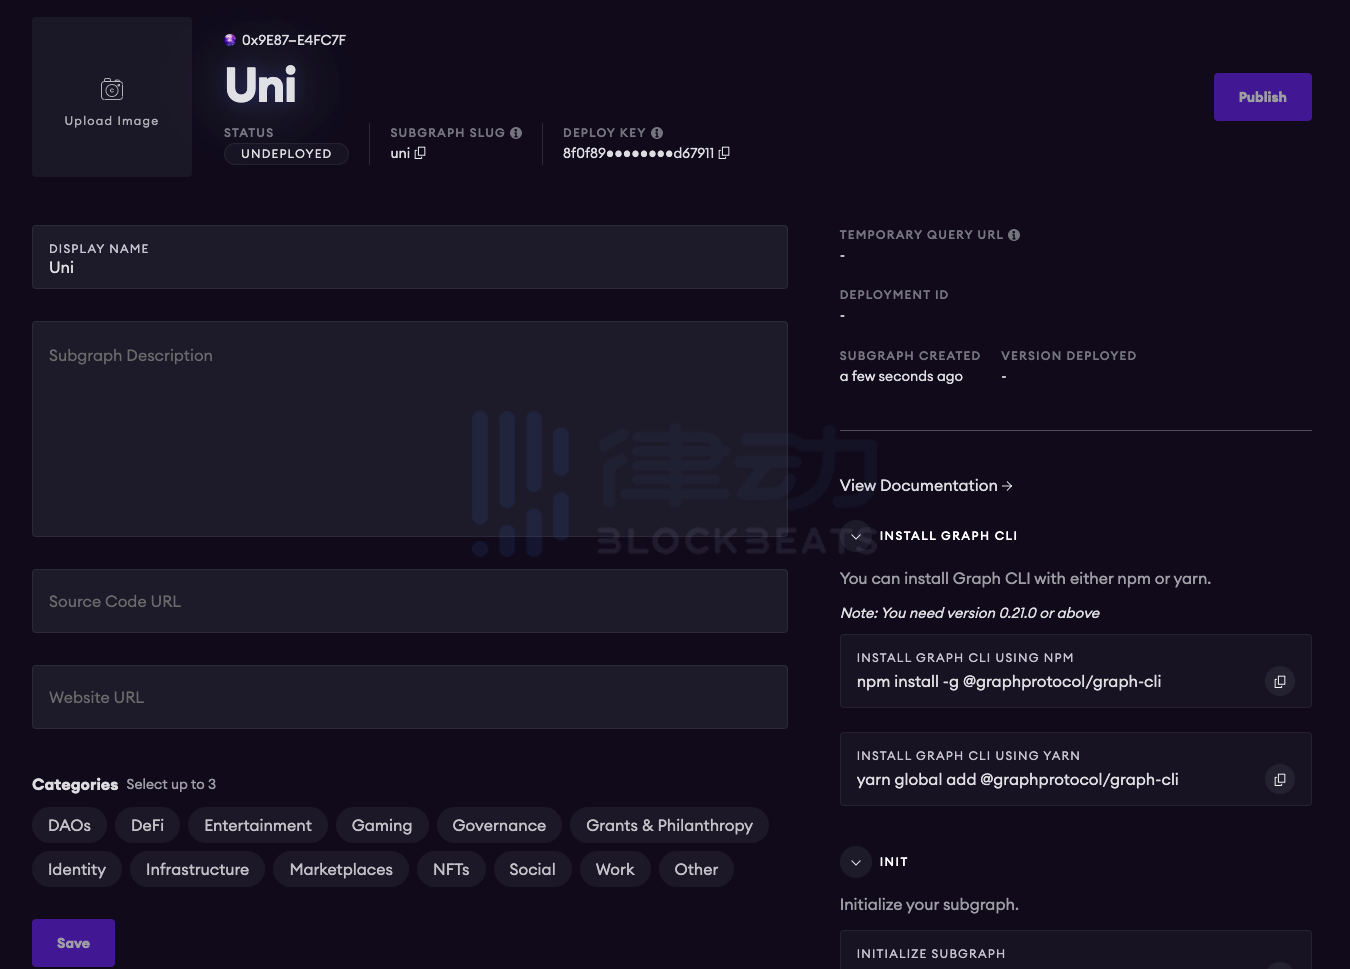Select the Other category

(696, 869)
